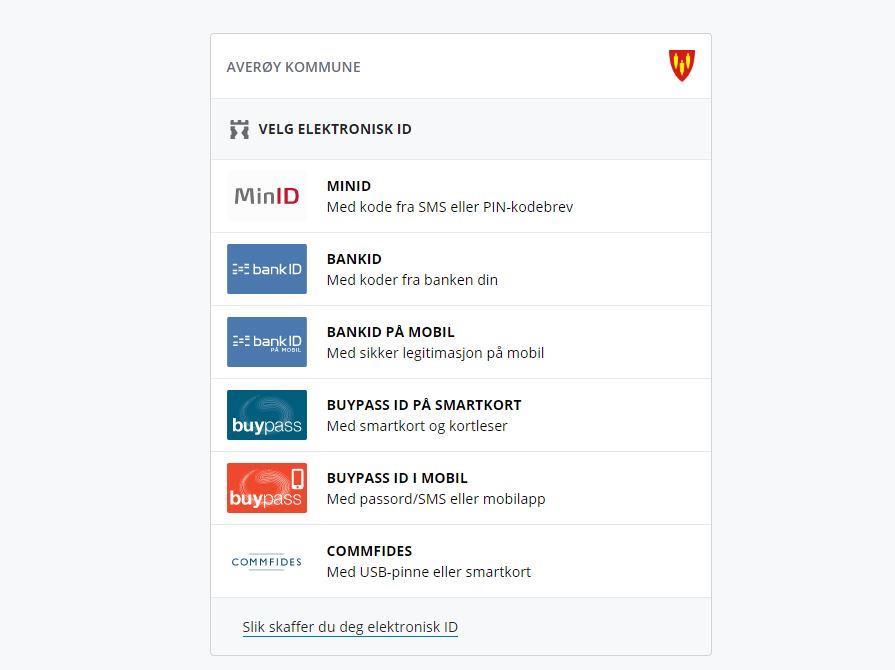Image resolution: width=895 pixels, height=670 pixels.
Task: Click 'Med sikker legitimasjon på mobil' description
Action: pos(435,353)
